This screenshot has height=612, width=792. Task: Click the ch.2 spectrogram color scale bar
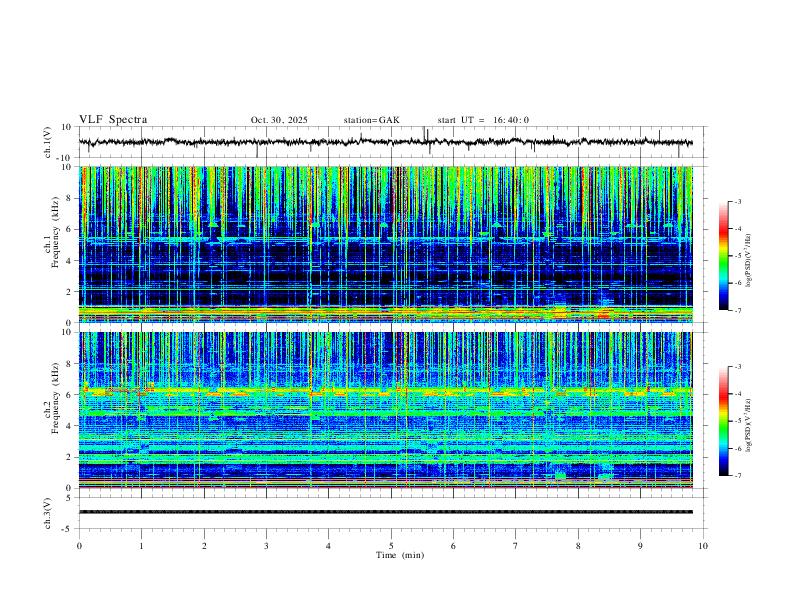pos(723,421)
